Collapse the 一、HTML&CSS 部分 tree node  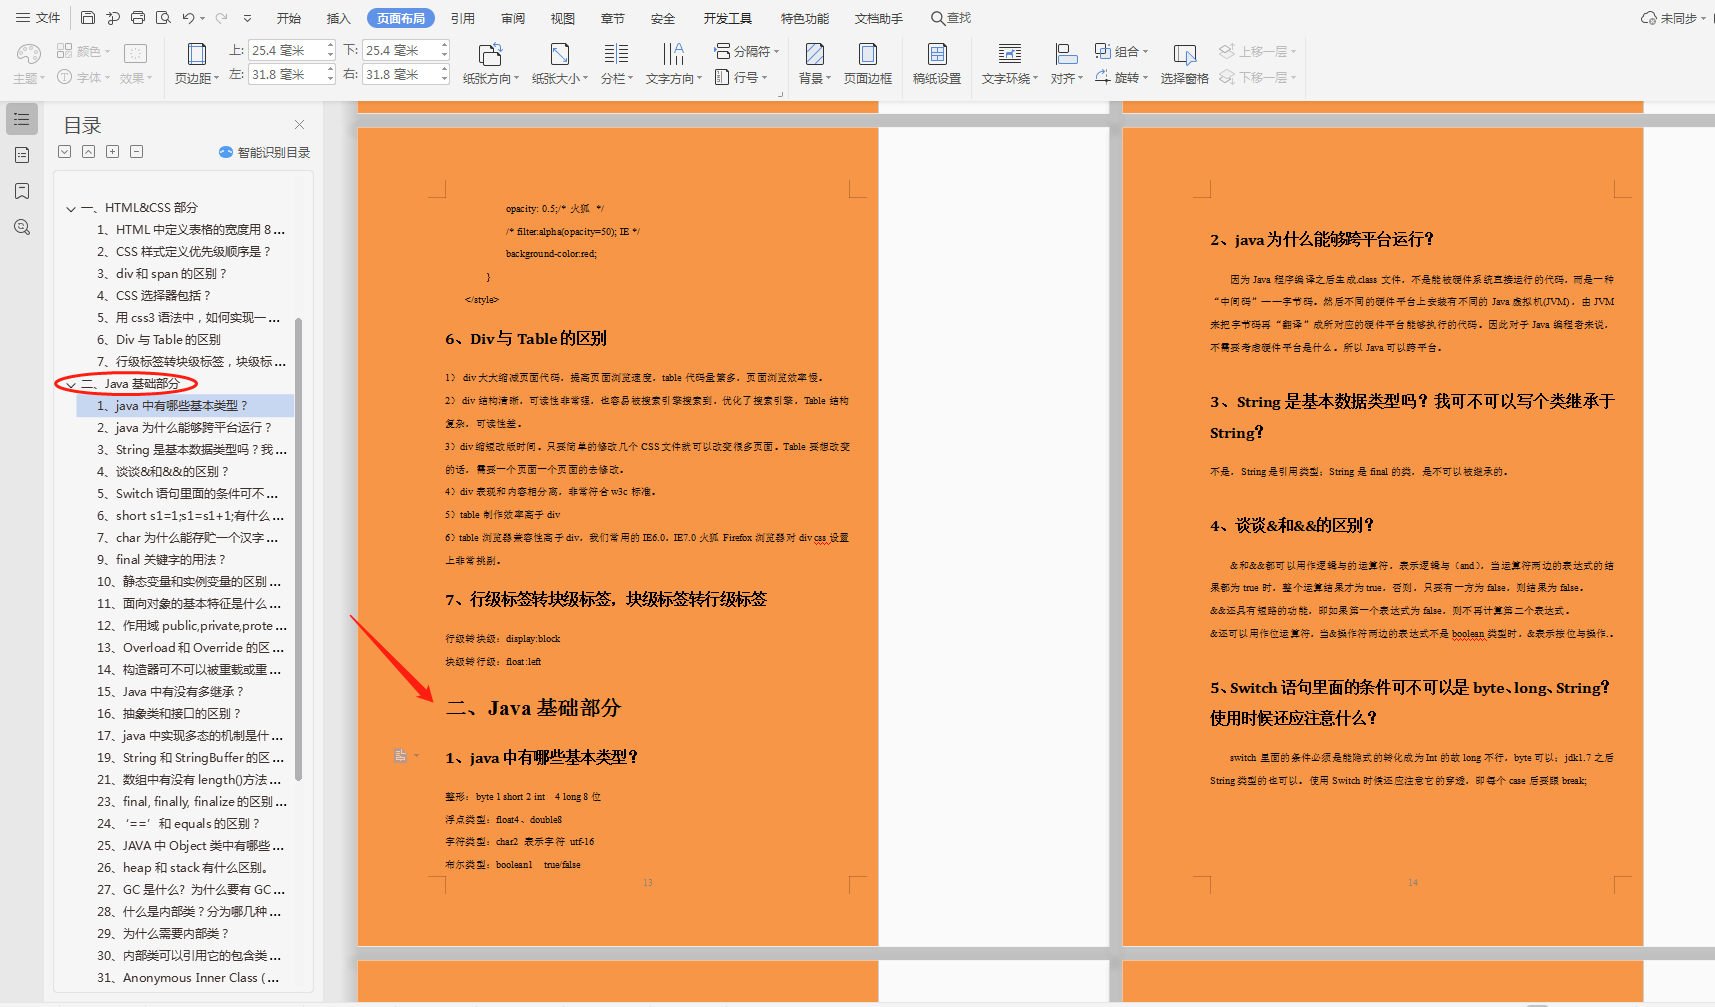[x=71, y=209]
